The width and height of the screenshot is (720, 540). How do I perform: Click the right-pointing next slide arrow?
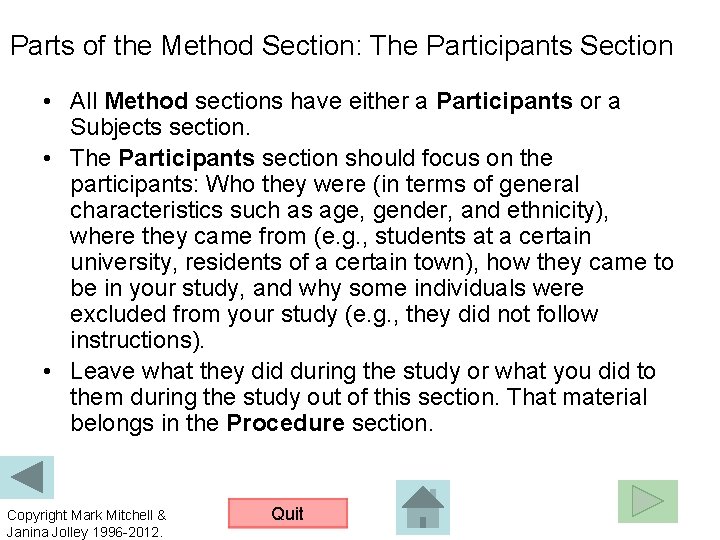click(x=647, y=501)
